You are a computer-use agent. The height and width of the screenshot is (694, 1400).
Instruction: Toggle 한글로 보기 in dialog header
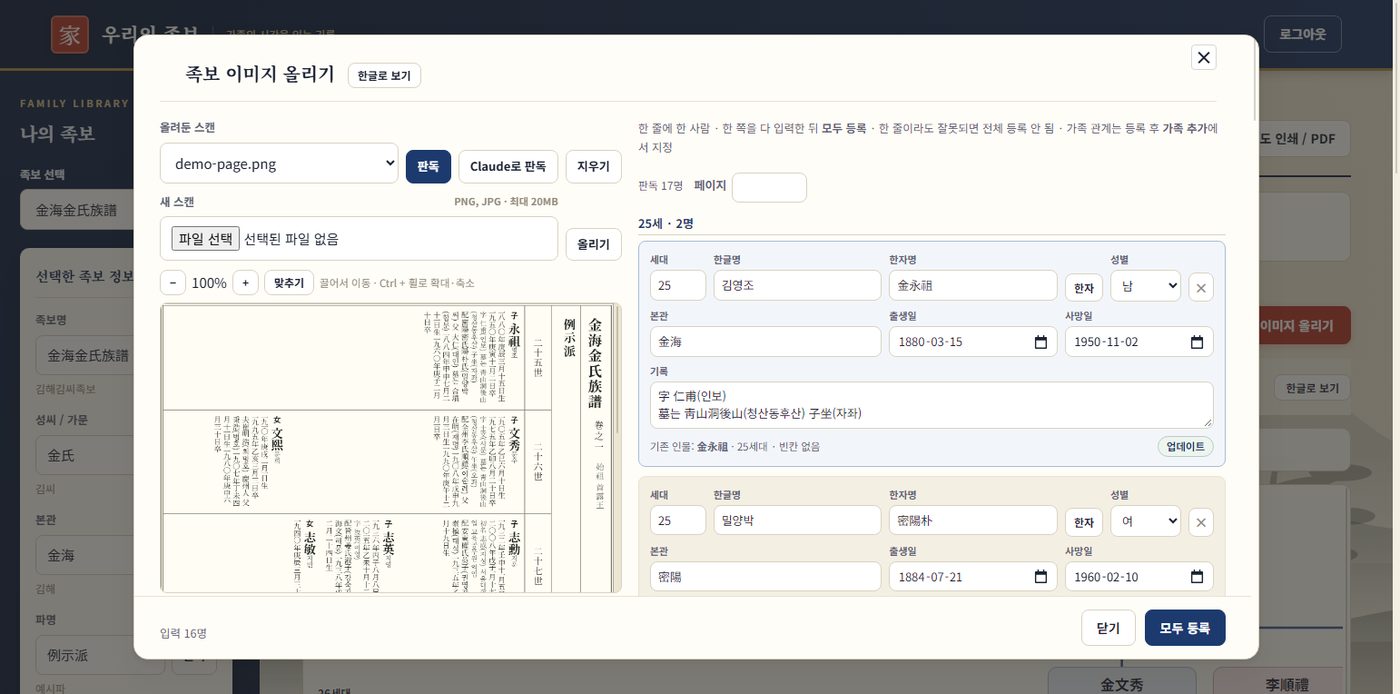click(x=384, y=75)
